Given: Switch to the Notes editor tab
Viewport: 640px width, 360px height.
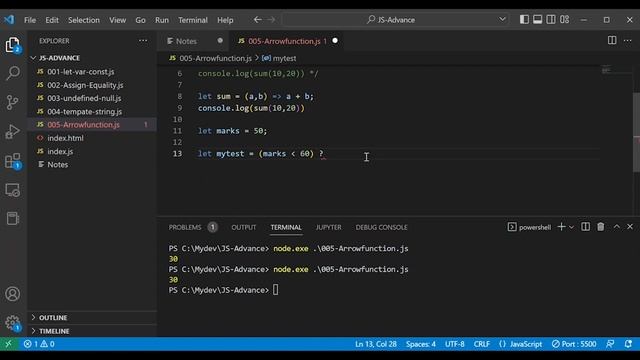Looking at the screenshot, I should pos(186,41).
